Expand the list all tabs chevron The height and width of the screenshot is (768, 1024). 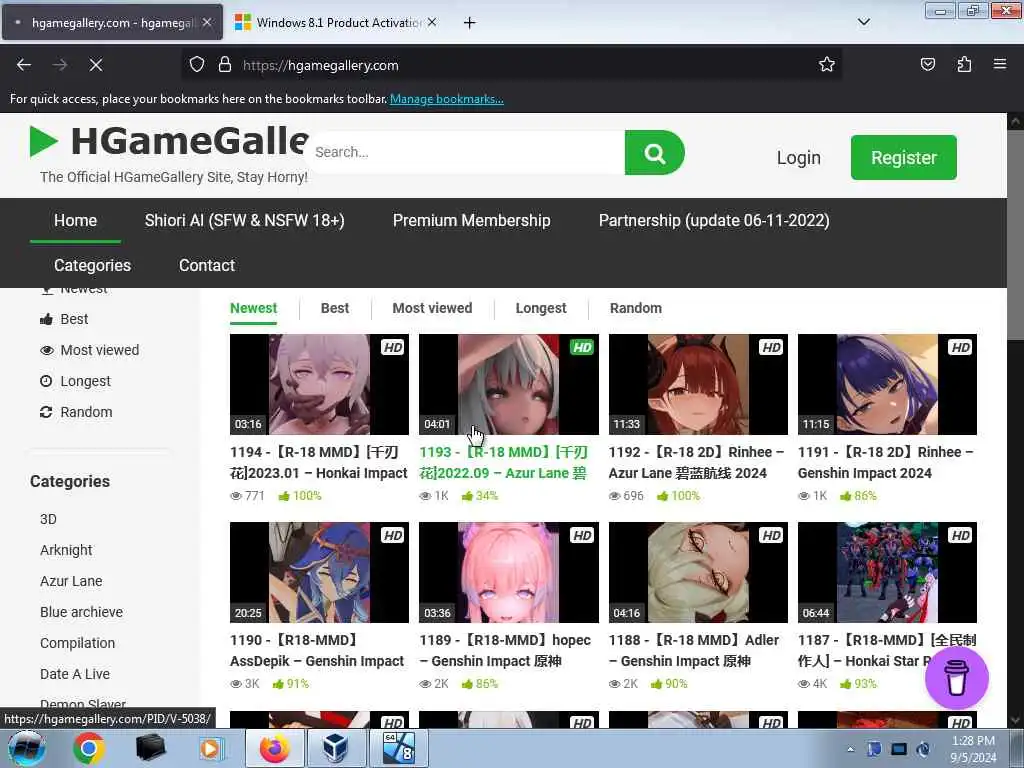click(x=863, y=22)
